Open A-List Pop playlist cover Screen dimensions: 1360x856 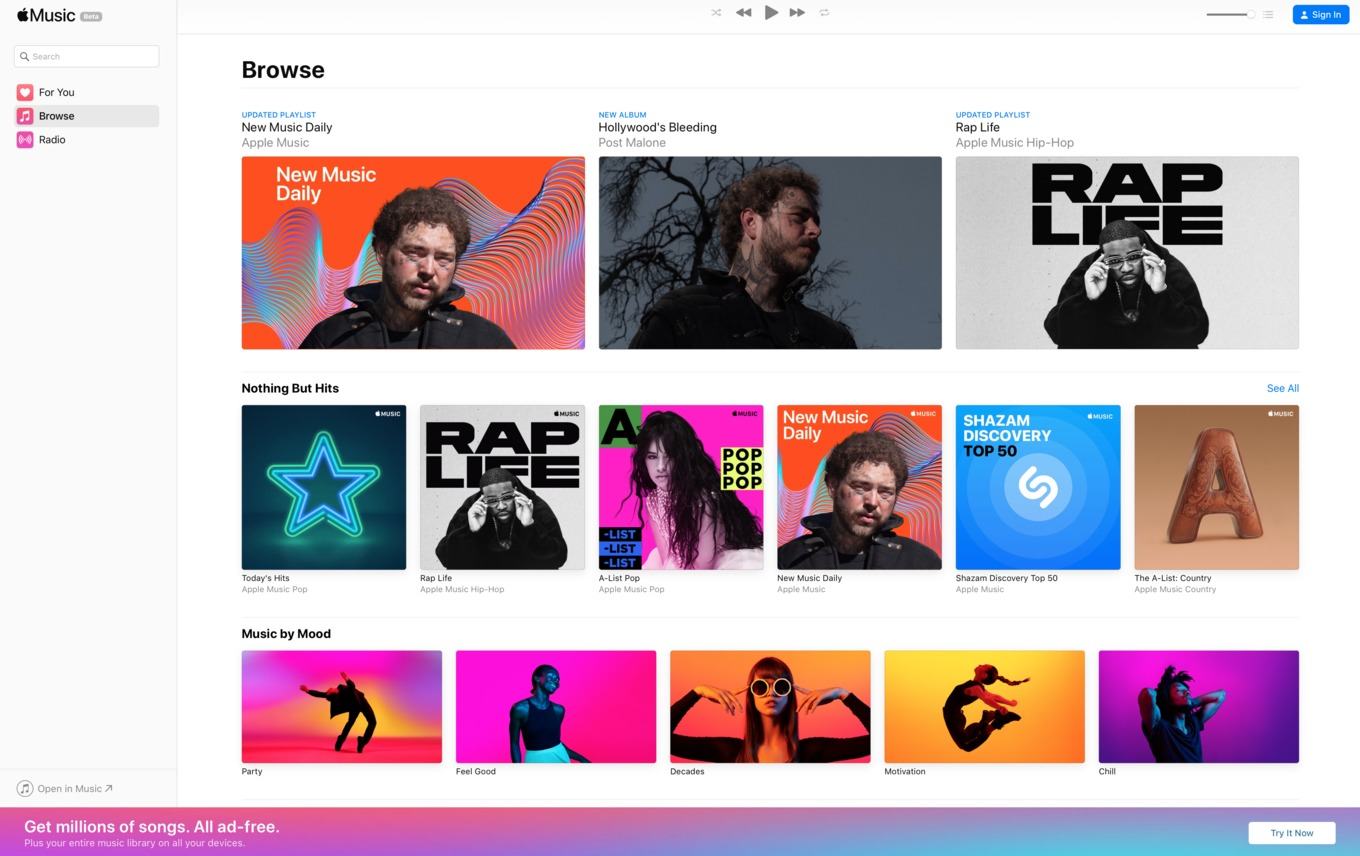(681, 487)
